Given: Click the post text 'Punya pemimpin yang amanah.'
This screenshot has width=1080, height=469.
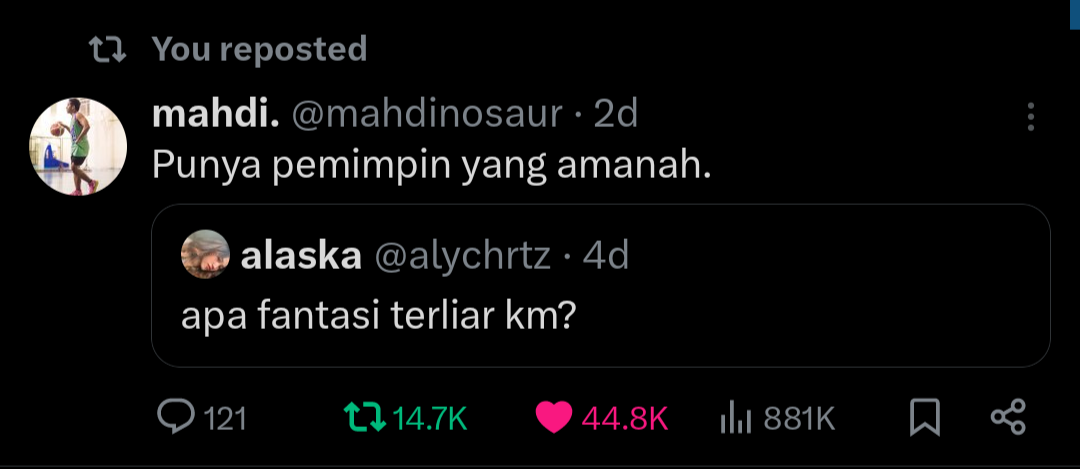Looking at the screenshot, I should click(431, 167).
